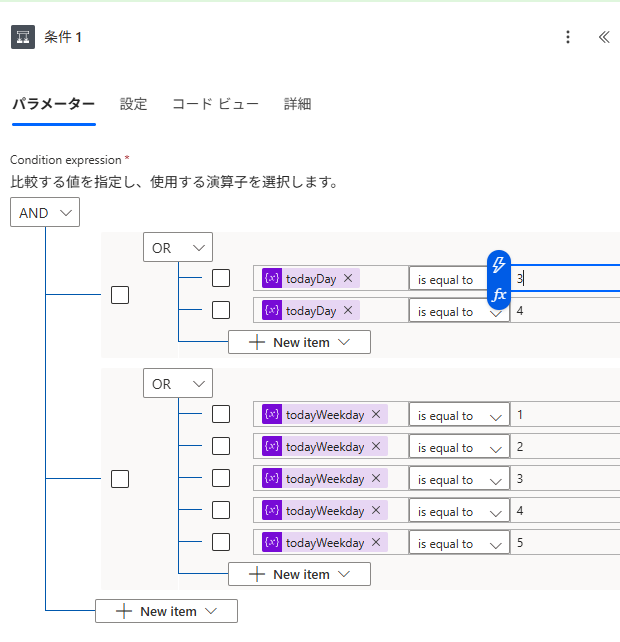The width and height of the screenshot is (620, 642).
Task: Add New item to the AND group
Action: click(x=166, y=611)
